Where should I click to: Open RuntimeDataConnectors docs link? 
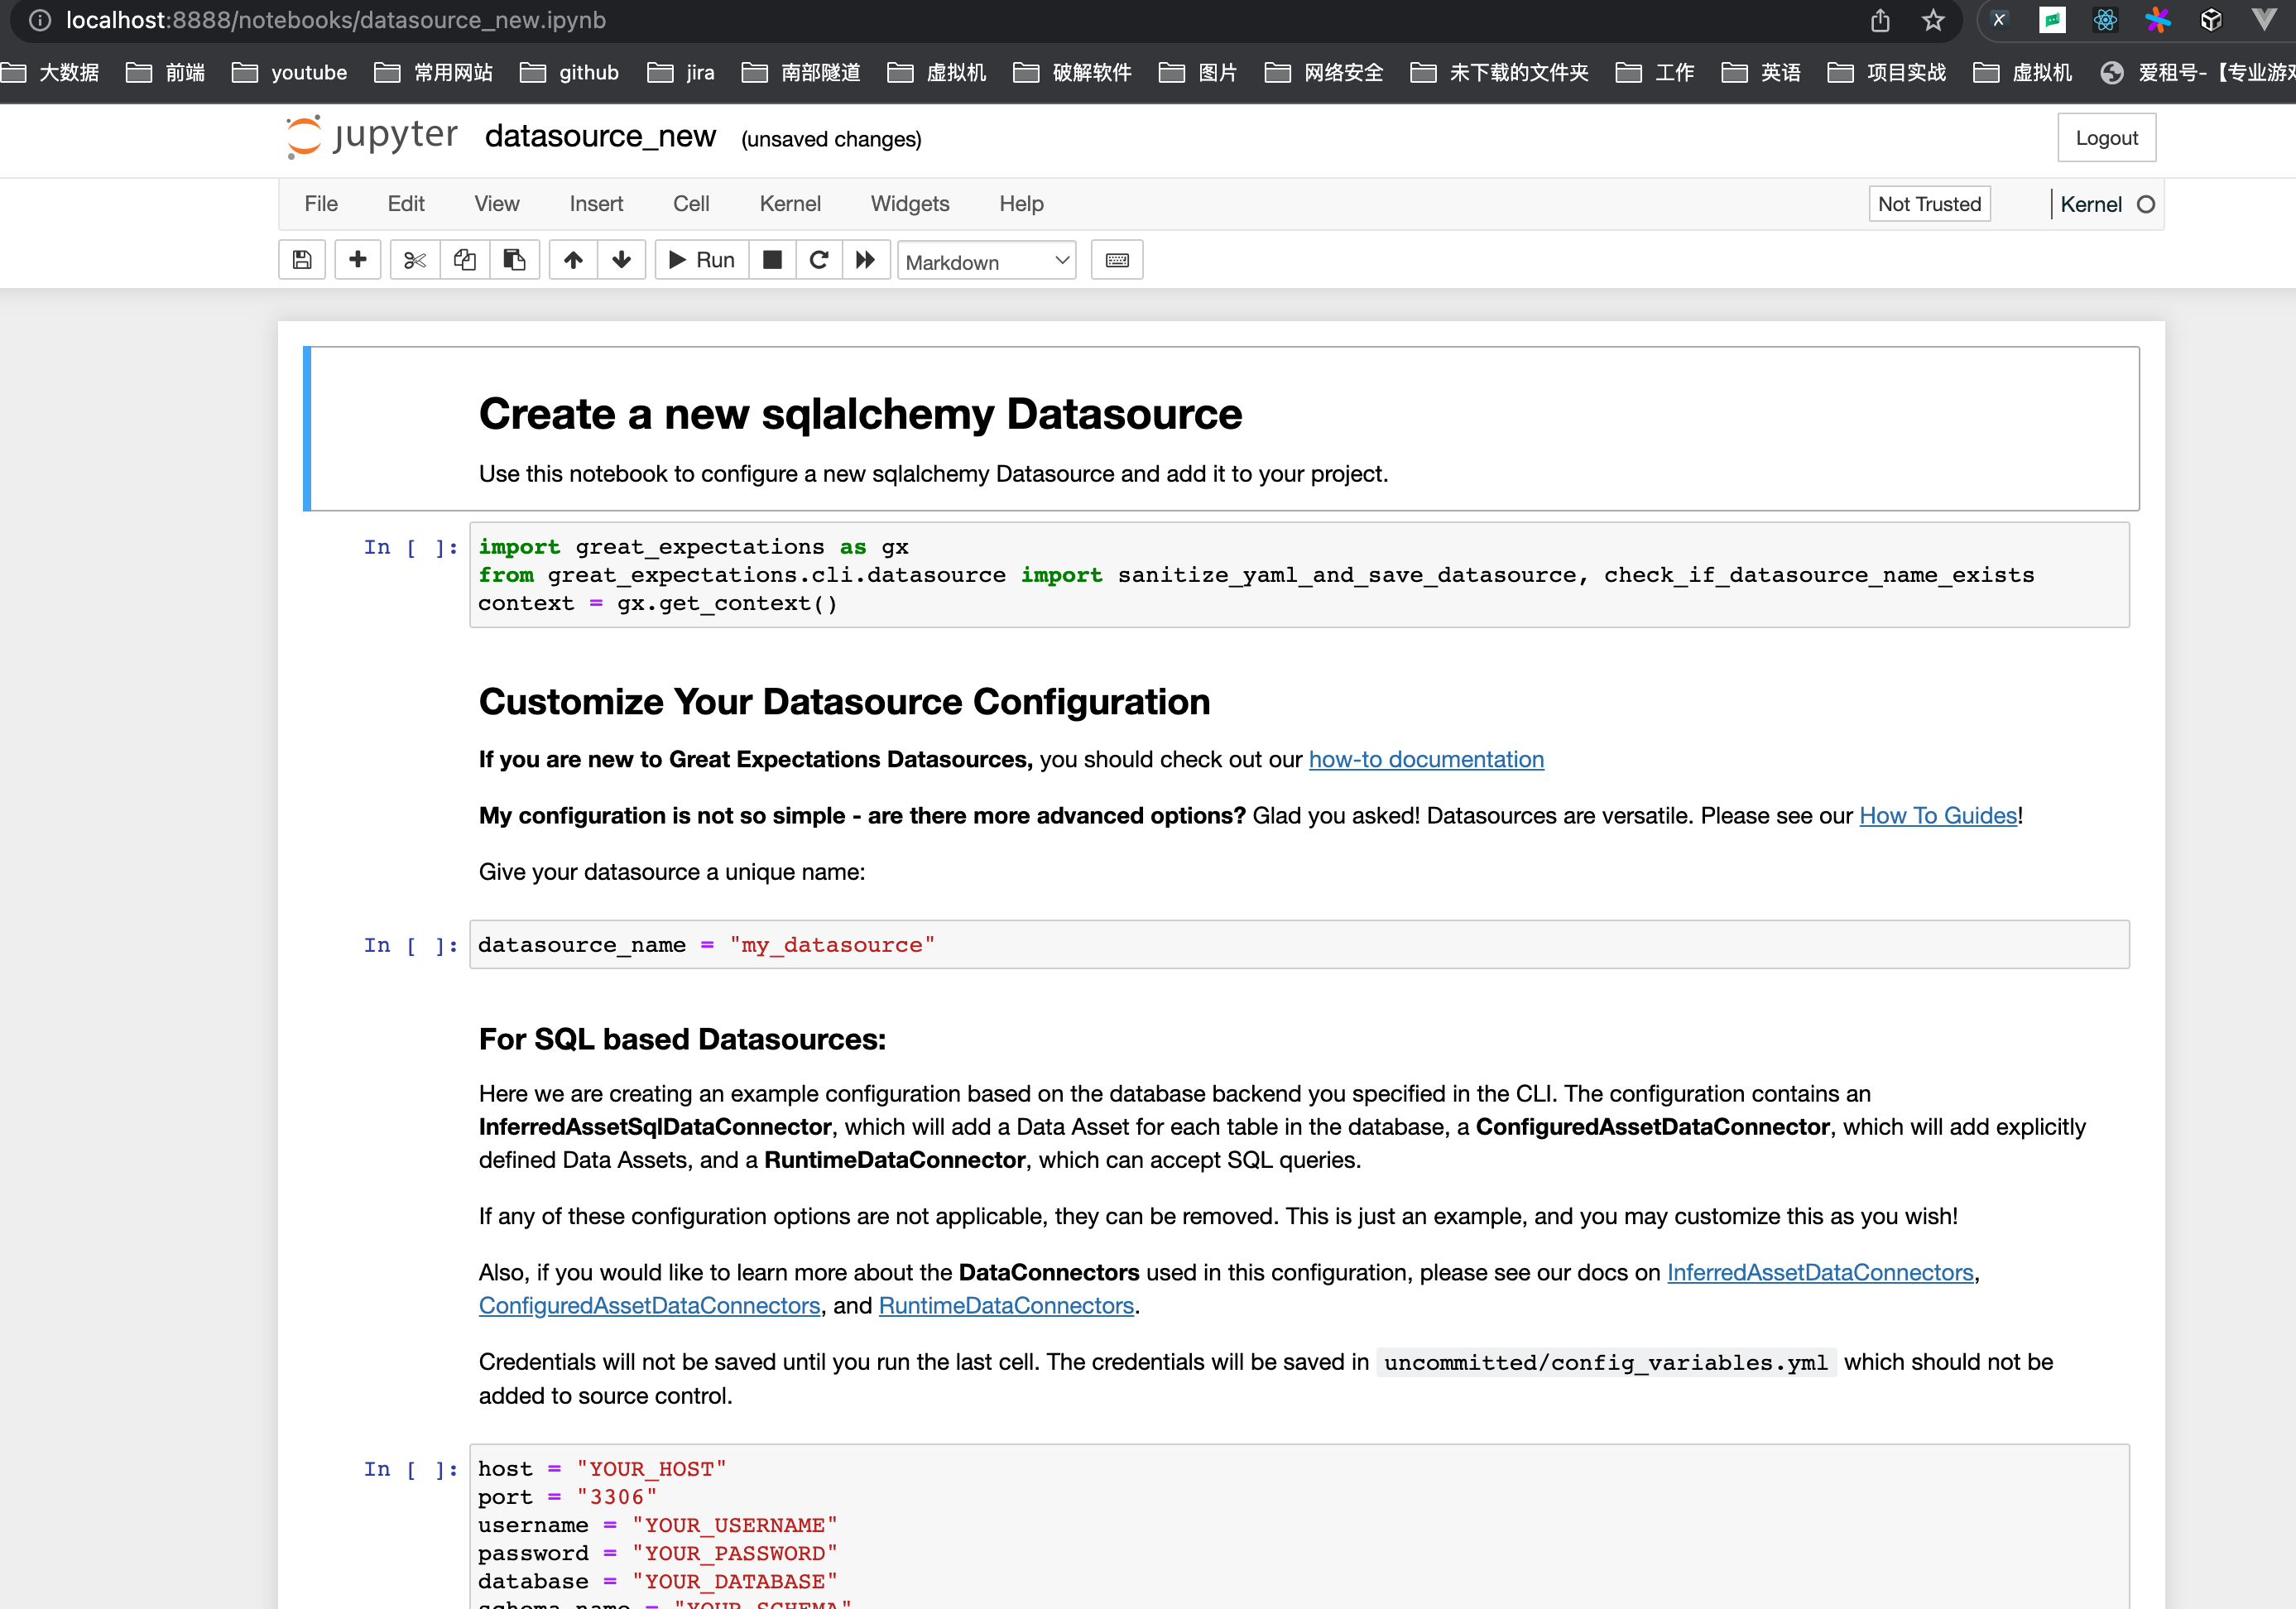pyautogui.click(x=1006, y=1305)
